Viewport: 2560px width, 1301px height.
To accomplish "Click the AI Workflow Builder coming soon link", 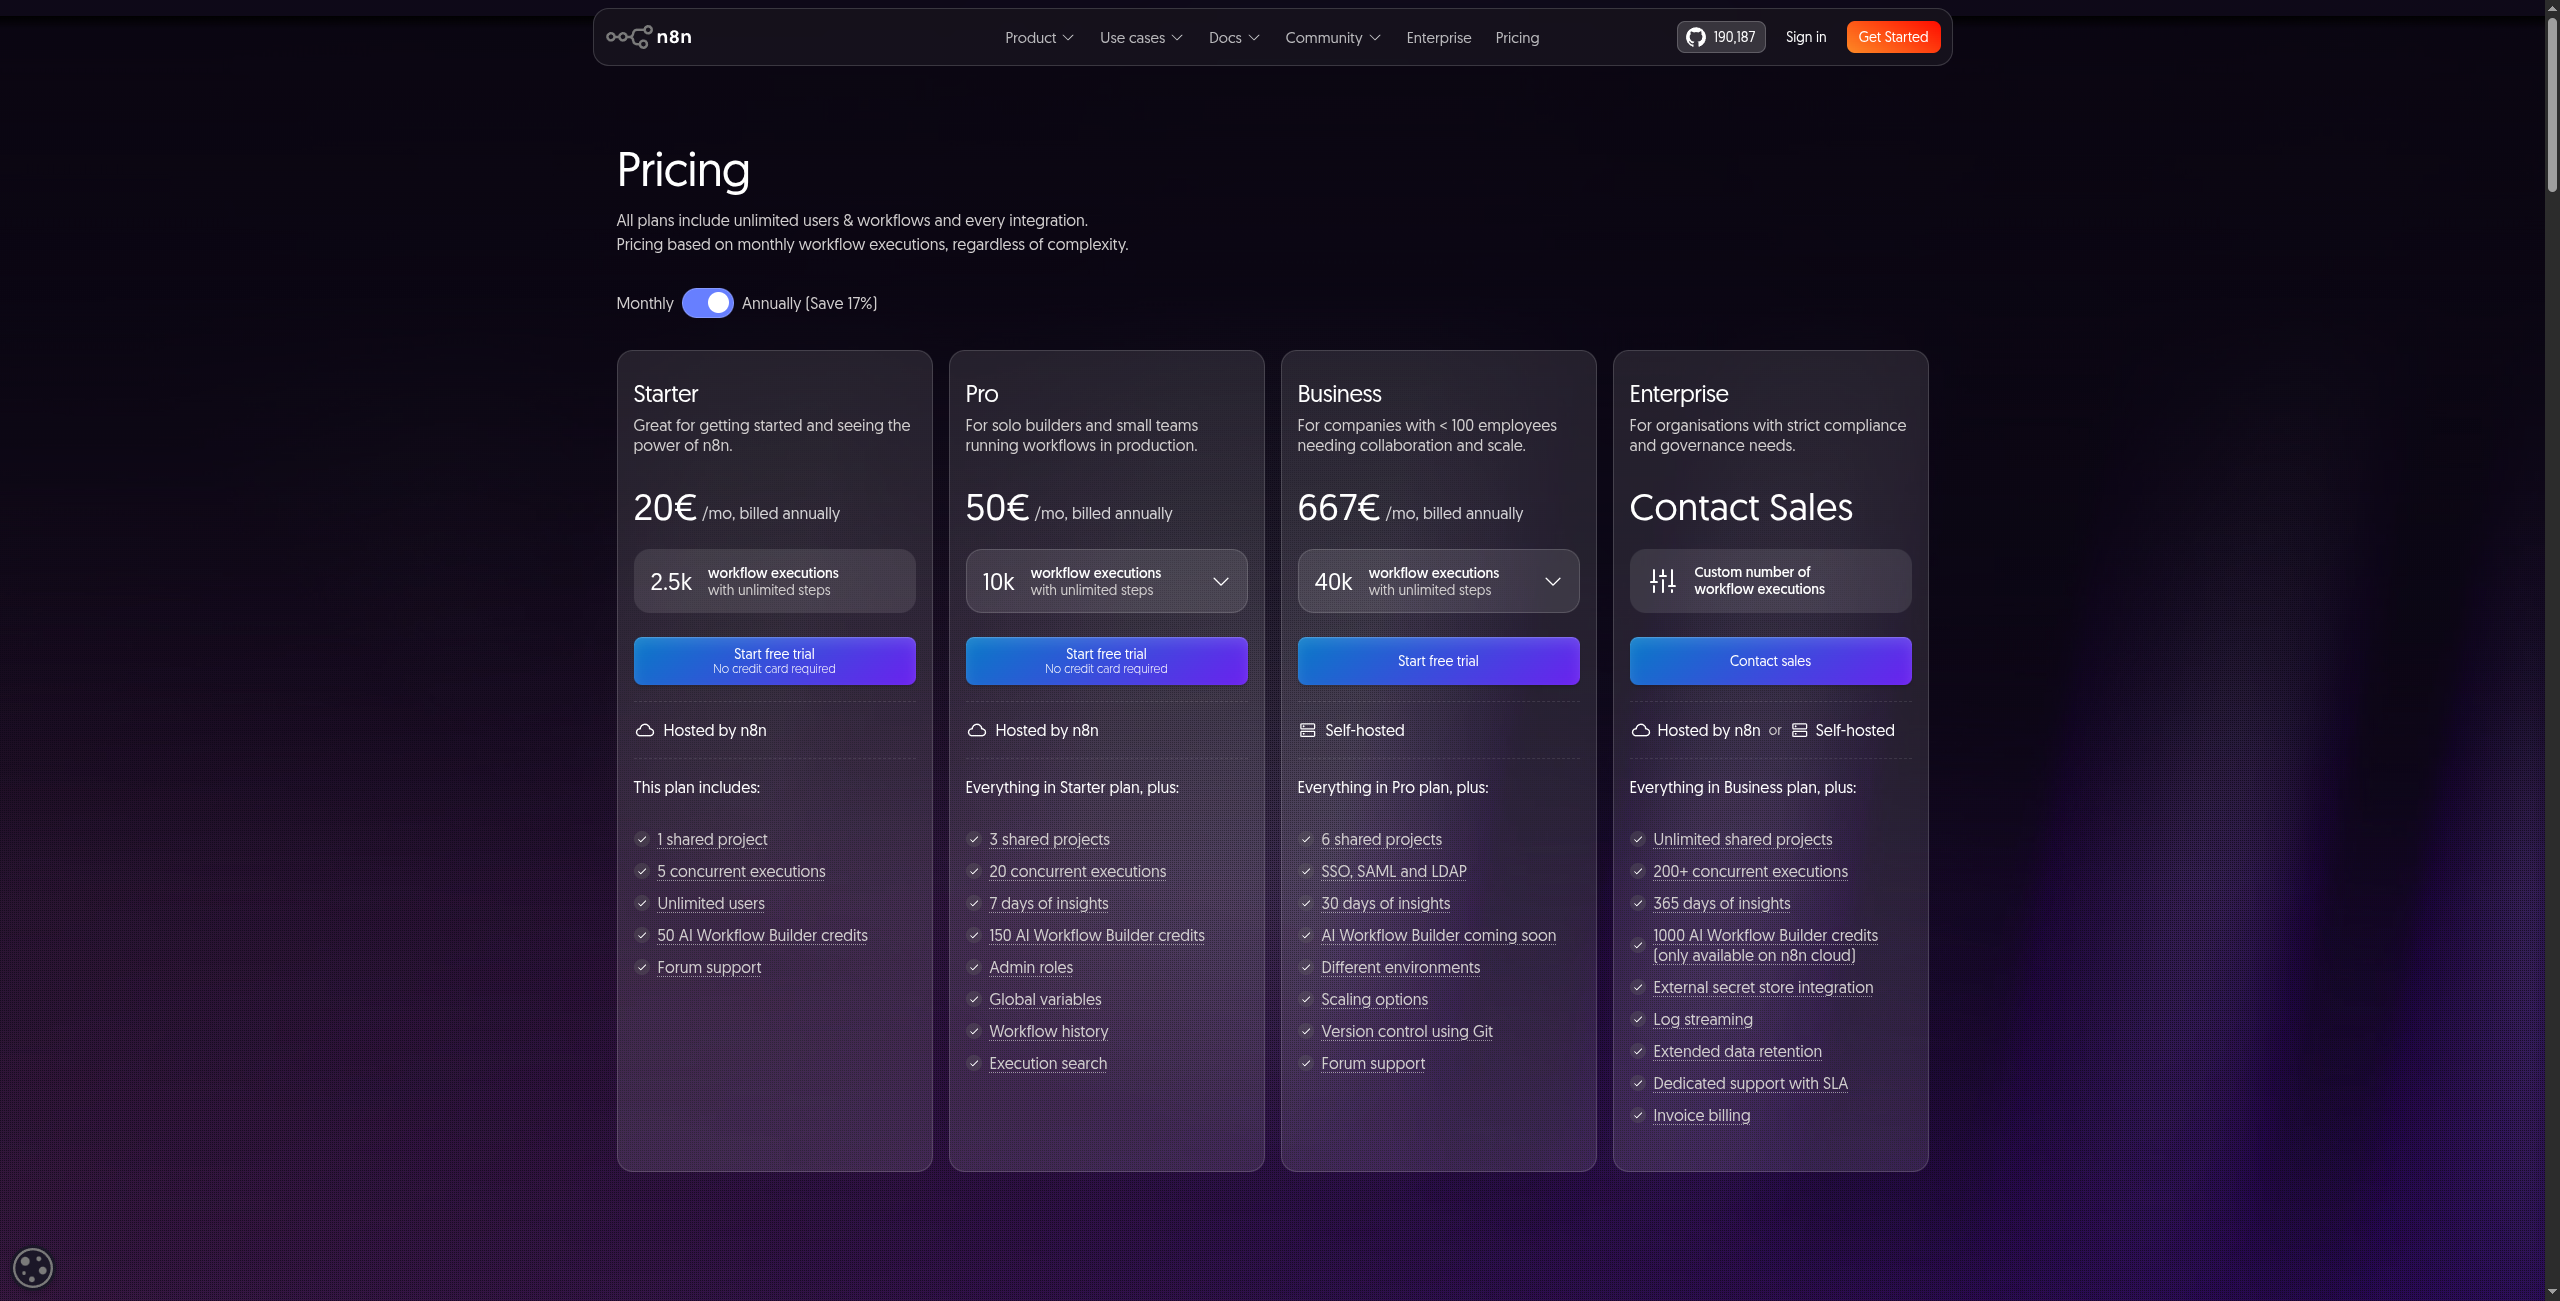I will click(x=1438, y=935).
